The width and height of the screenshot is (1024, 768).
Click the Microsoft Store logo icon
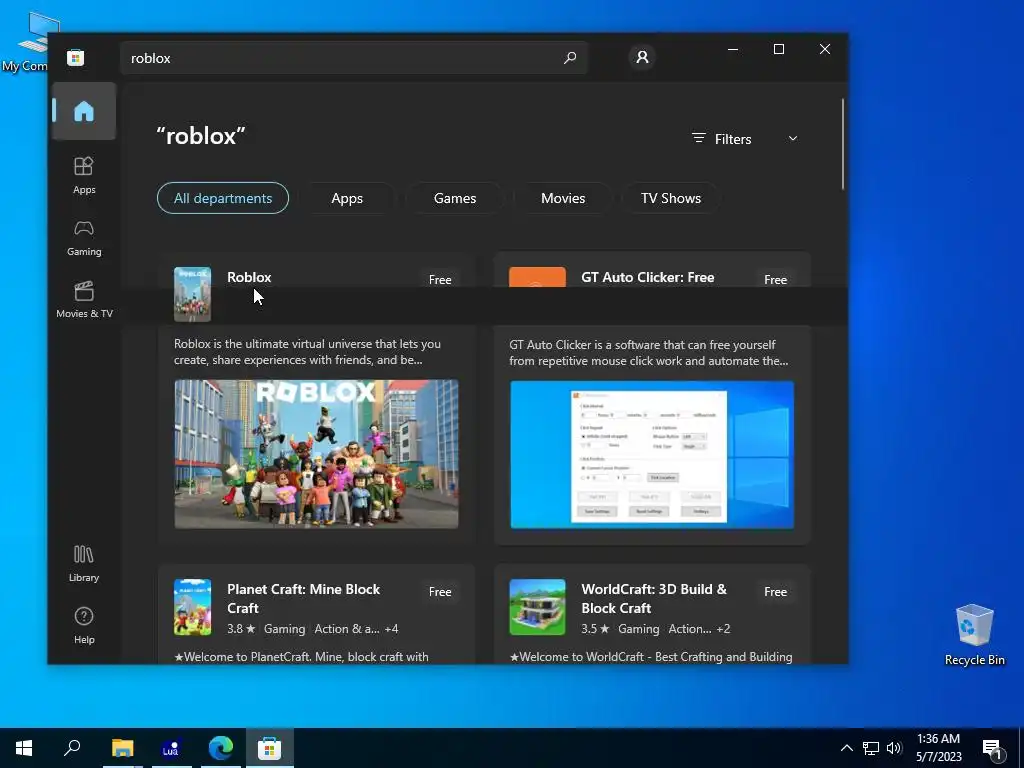(x=75, y=57)
